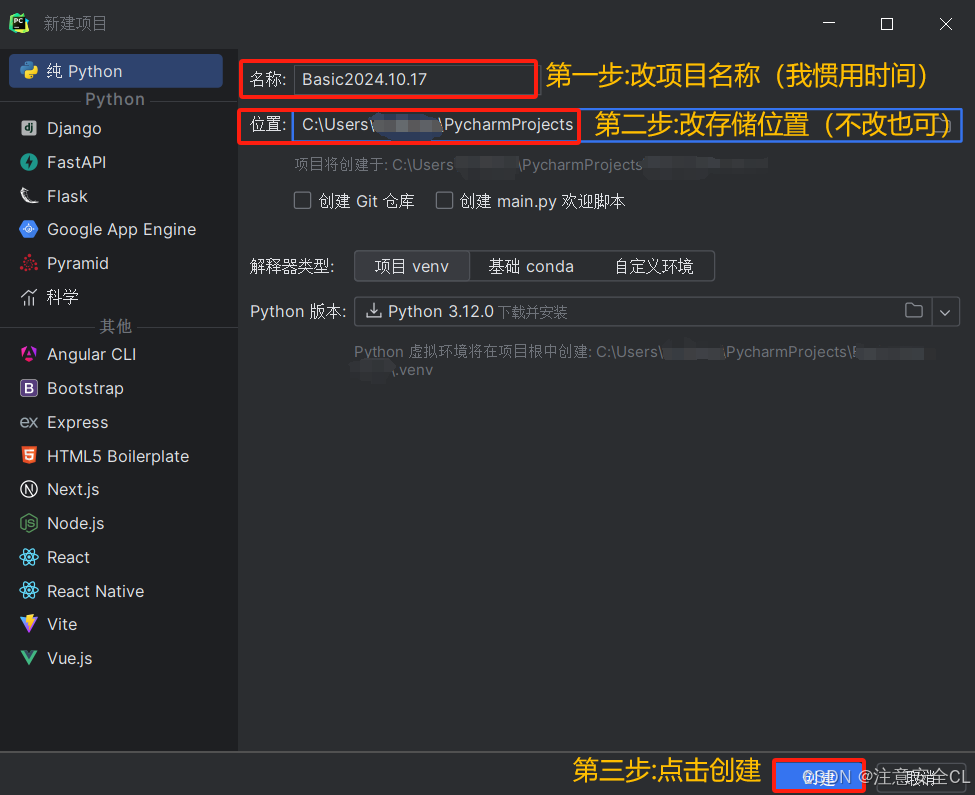Close the New Project dialog
The height and width of the screenshot is (795, 975).
[x=946, y=24]
